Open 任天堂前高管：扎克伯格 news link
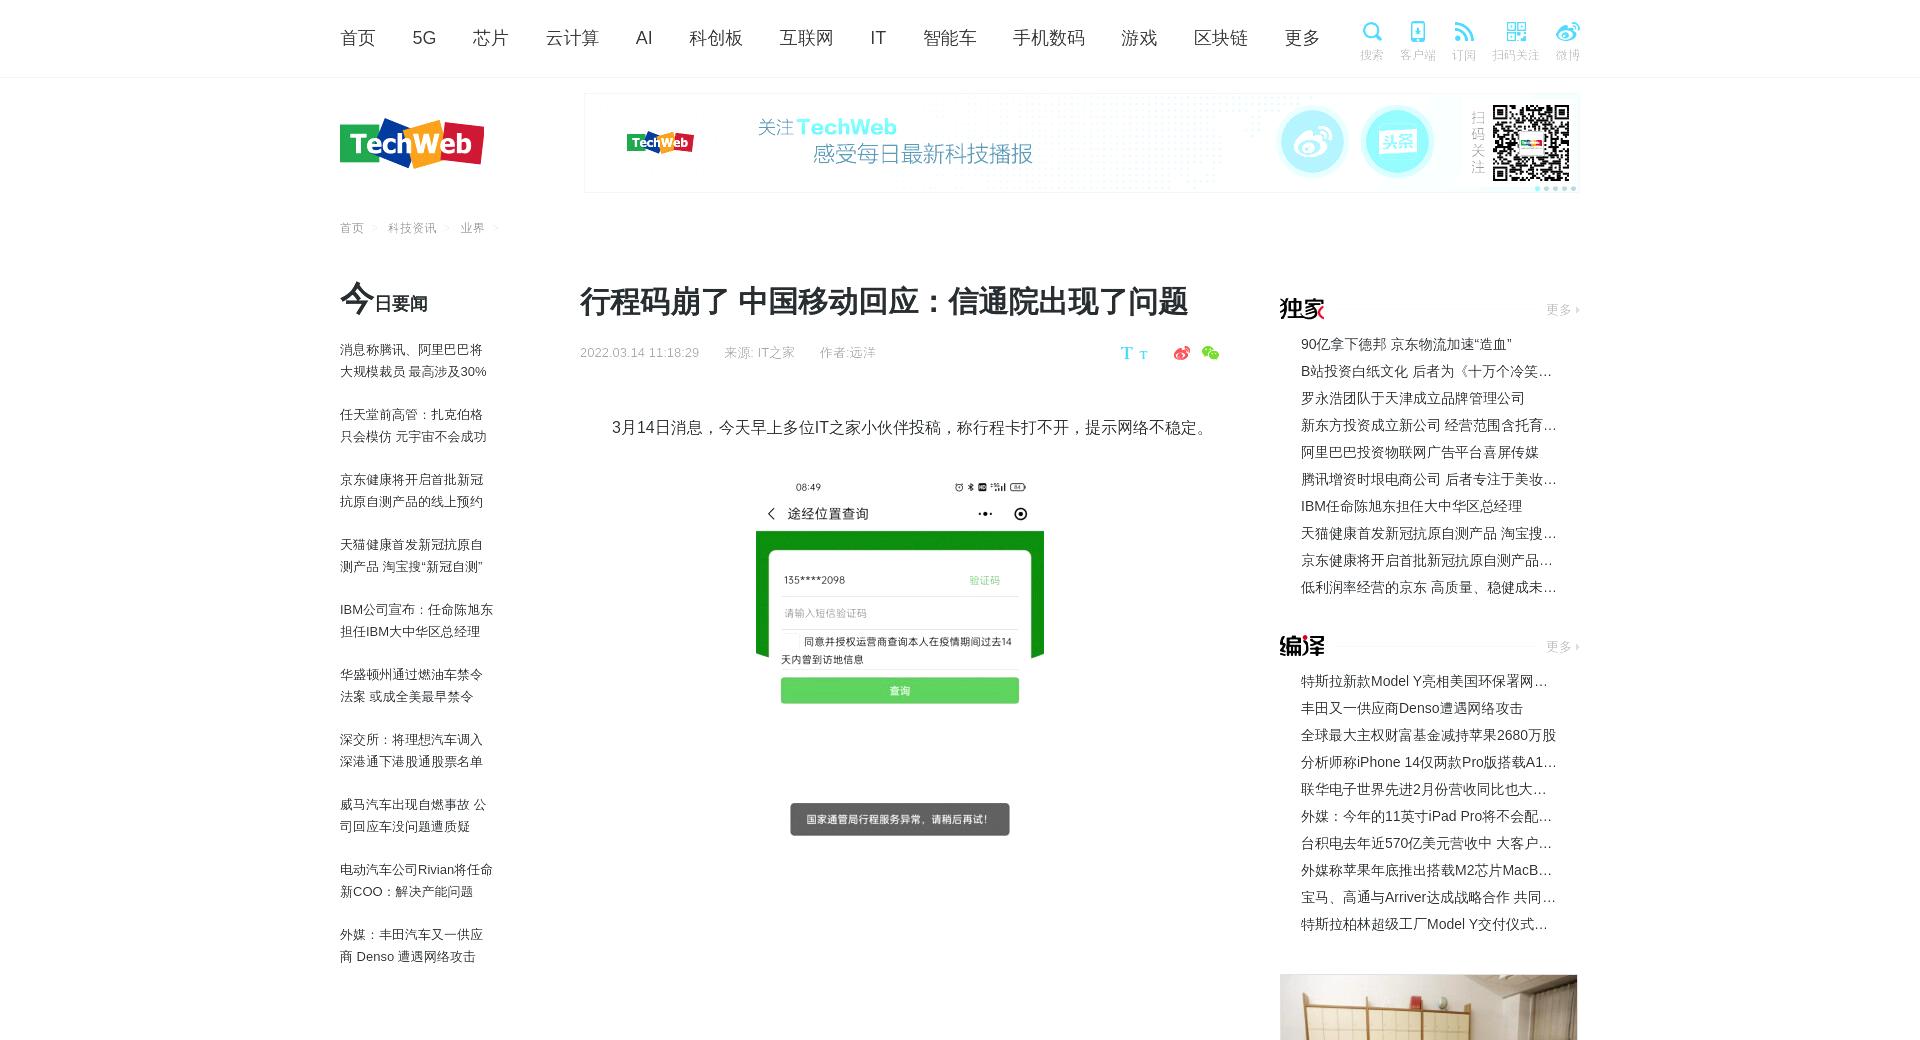 point(413,426)
